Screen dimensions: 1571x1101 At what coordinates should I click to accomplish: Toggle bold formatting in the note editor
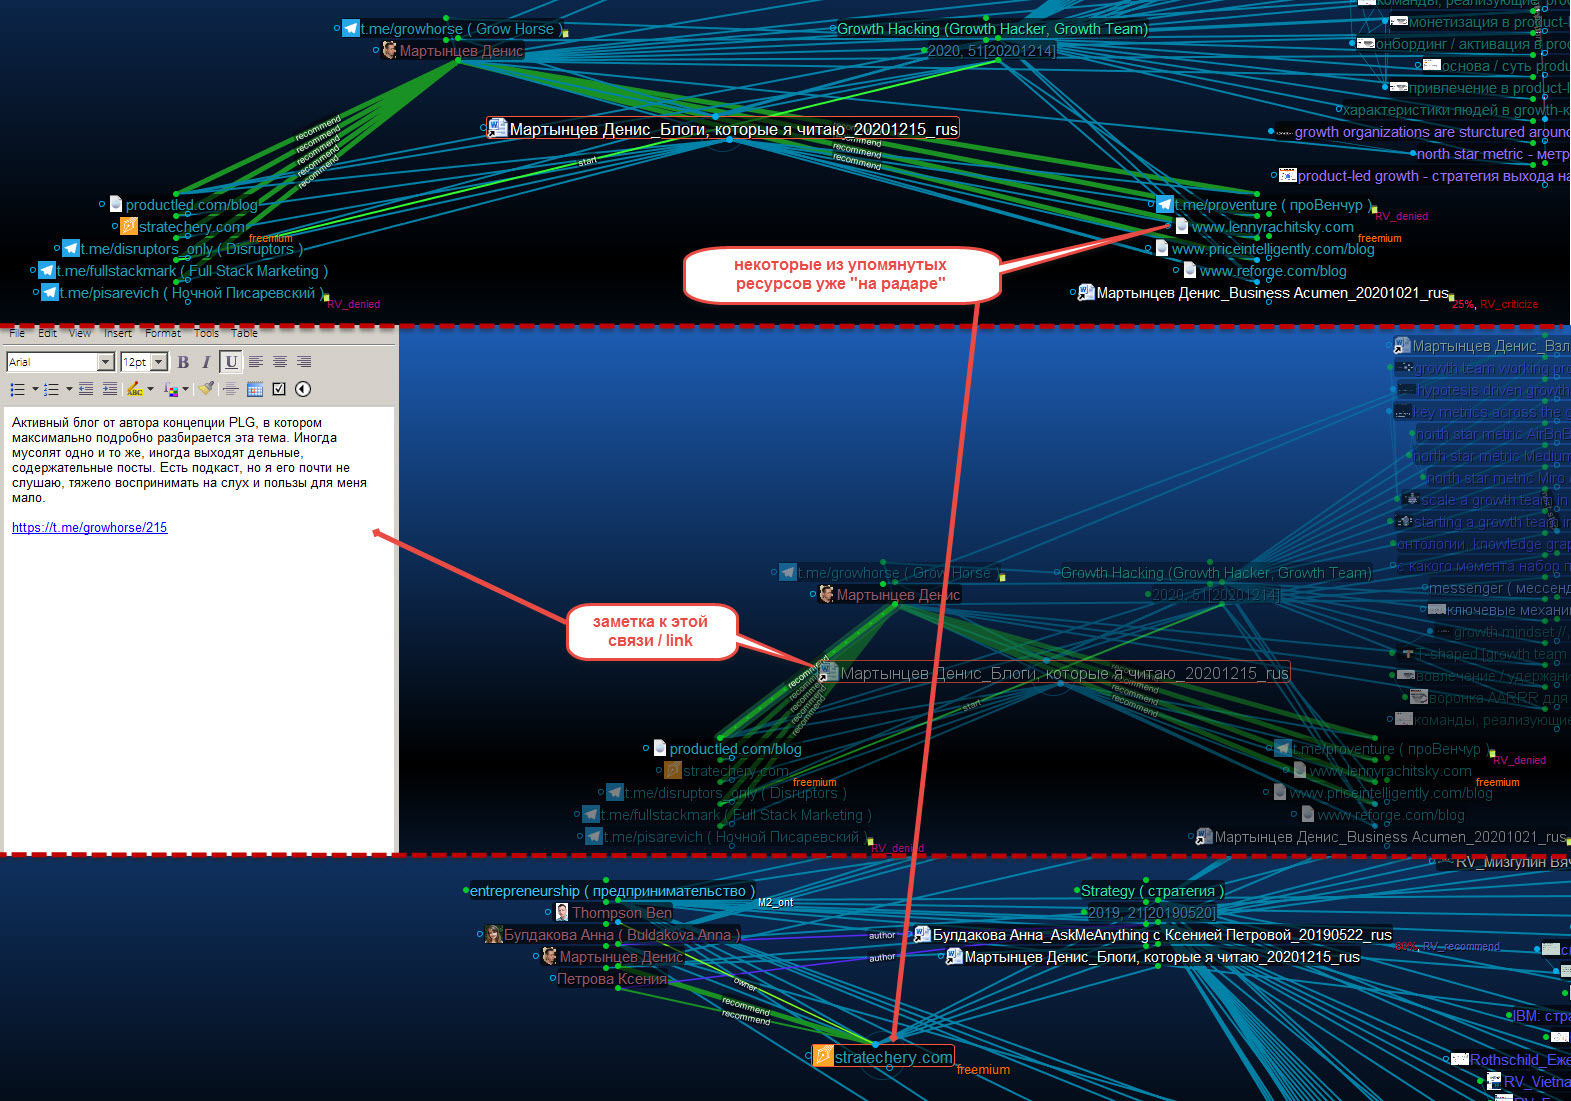(183, 362)
